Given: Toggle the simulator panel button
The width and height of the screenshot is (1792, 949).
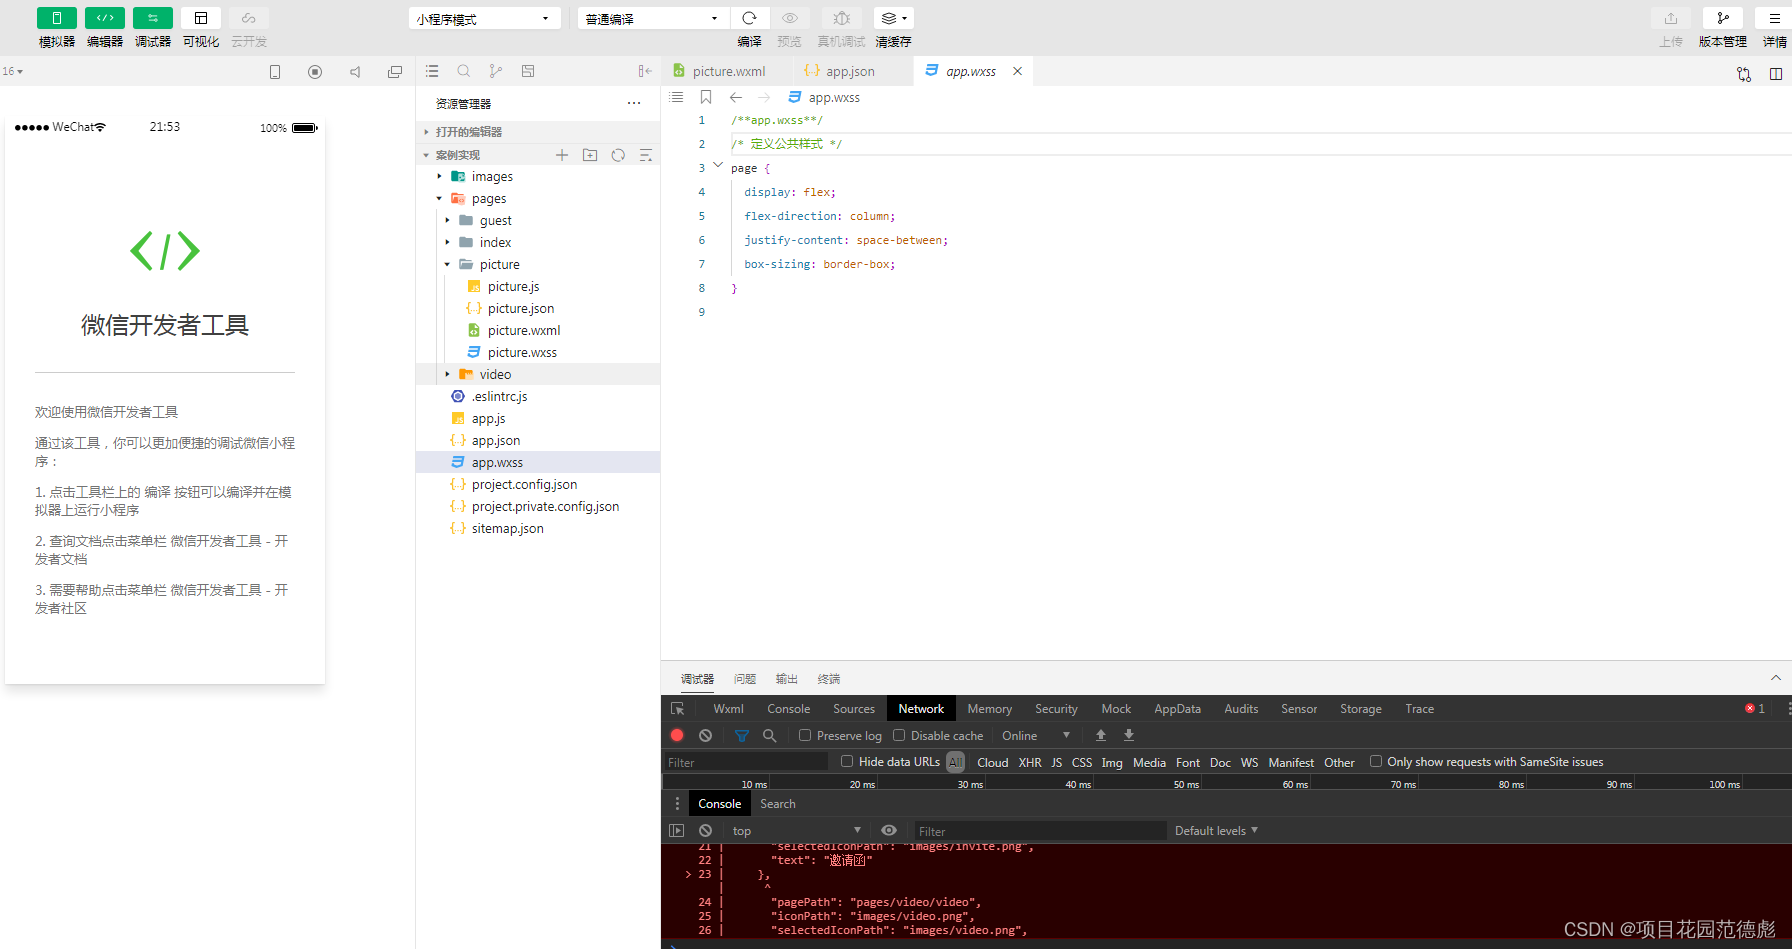Looking at the screenshot, I should (x=57, y=18).
